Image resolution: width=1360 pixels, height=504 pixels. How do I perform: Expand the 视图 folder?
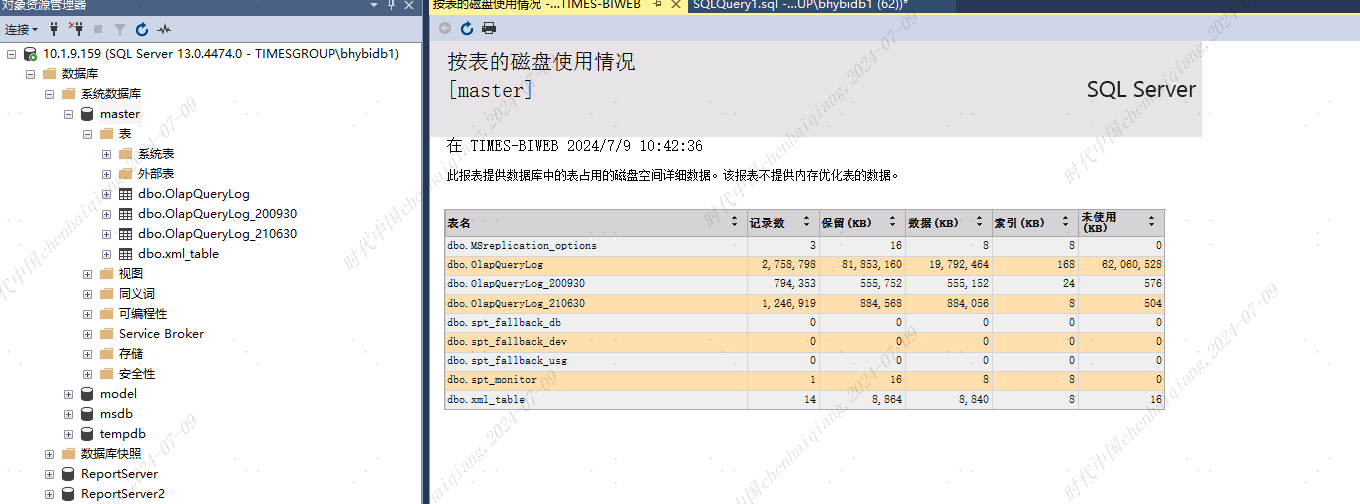pos(87,274)
